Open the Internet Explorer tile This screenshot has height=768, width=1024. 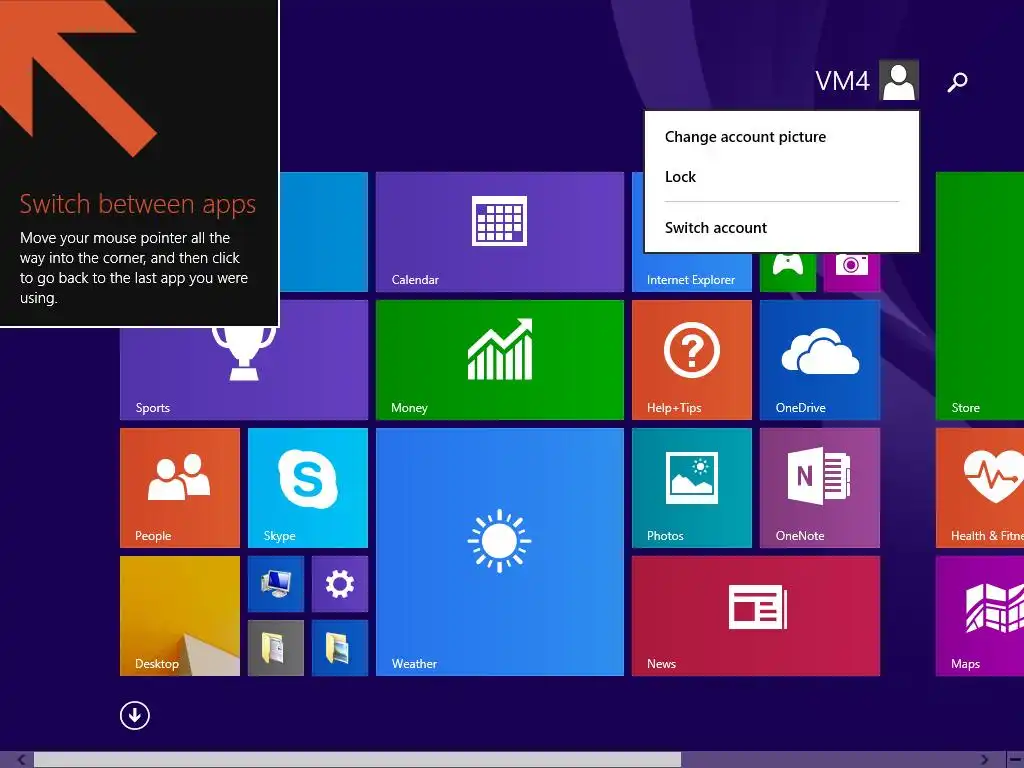click(692, 273)
